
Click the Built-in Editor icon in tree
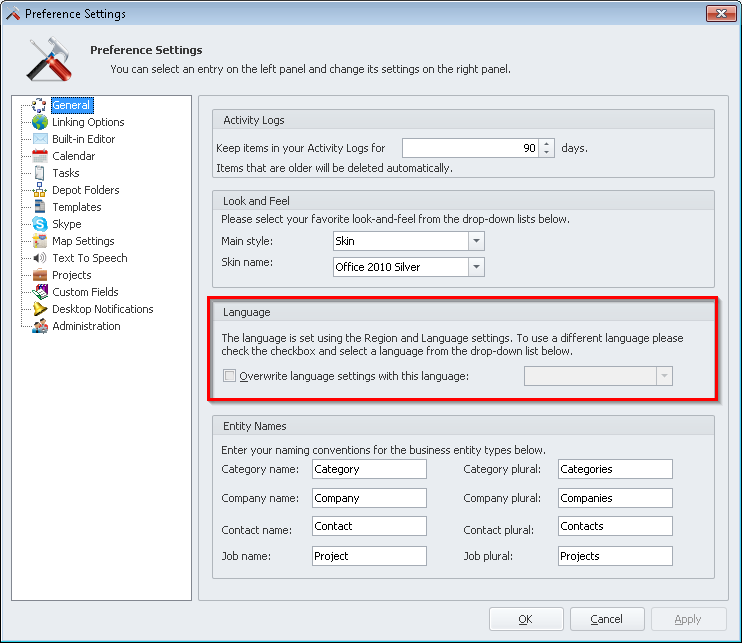pos(40,139)
